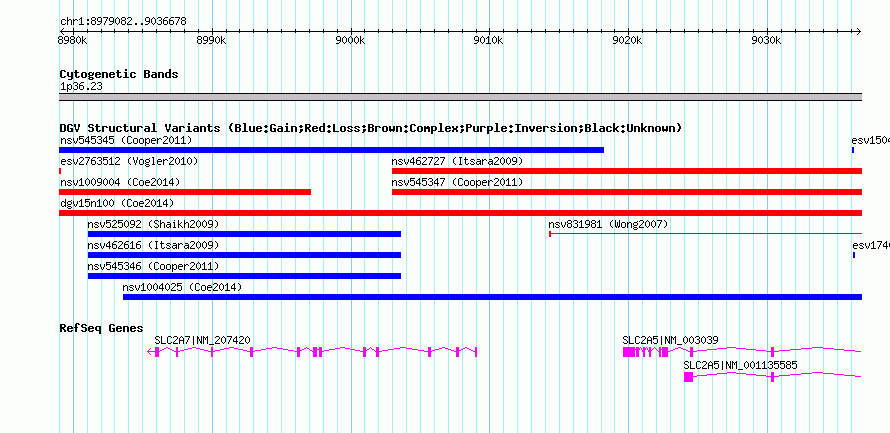Click the small red esv2763512 loss marker
Image resolution: width=890 pixels, height=433 pixels.
click(60, 171)
